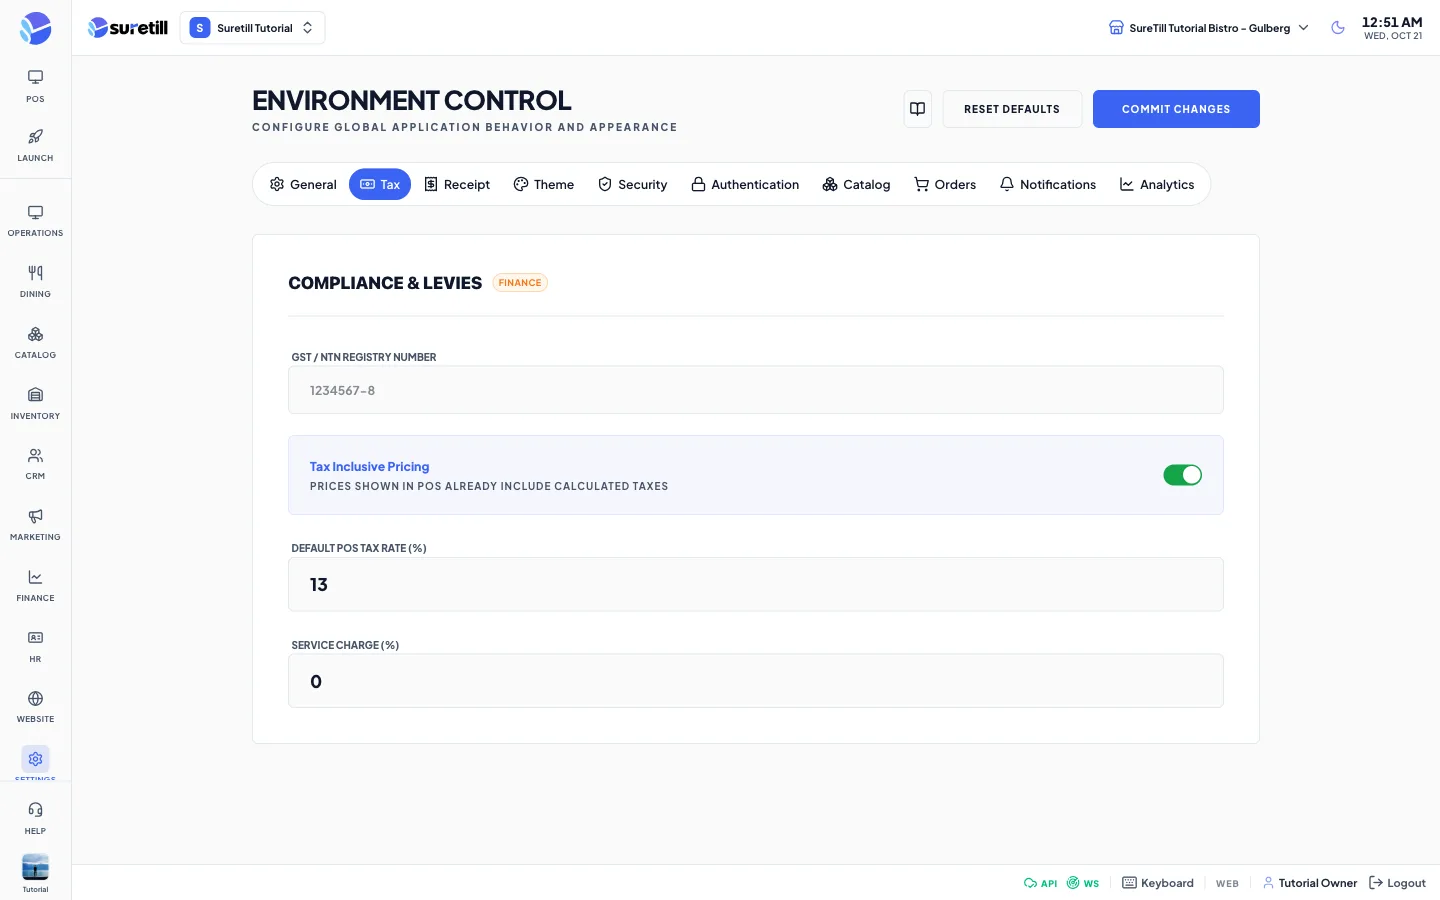Click Tutorial Owner in the footer
The height and width of the screenshot is (900, 1440).
coord(1310,883)
